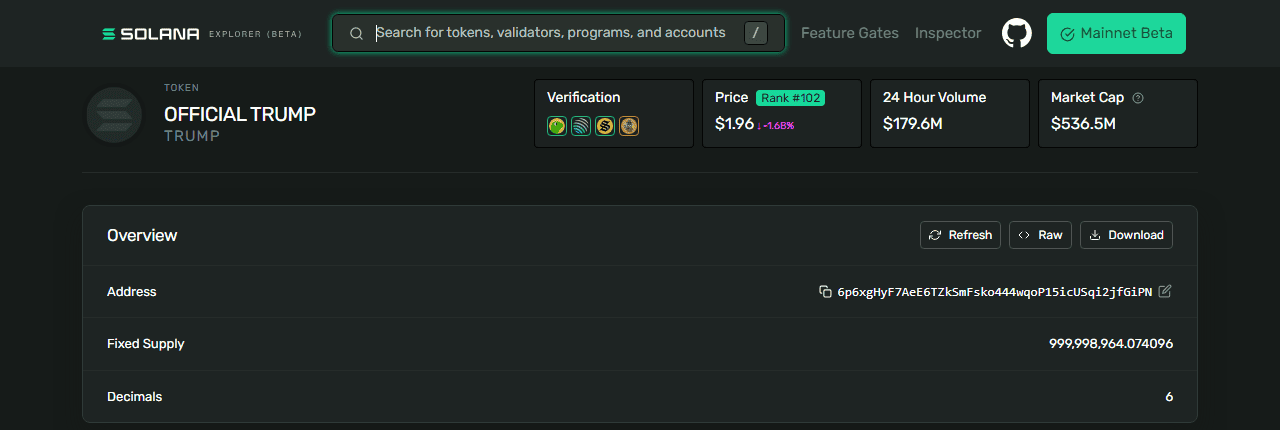The image size is (1280, 430).
Task: Click the search magnifier icon
Action: [356, 33]
